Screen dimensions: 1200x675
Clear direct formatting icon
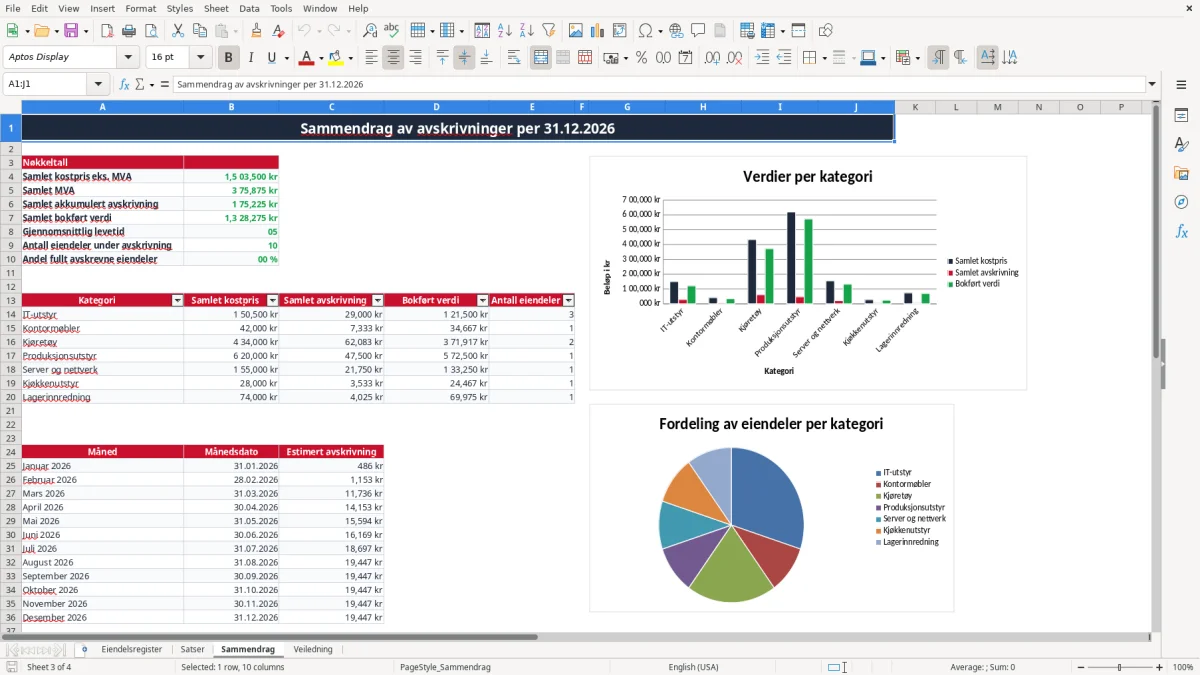point(278,31)
